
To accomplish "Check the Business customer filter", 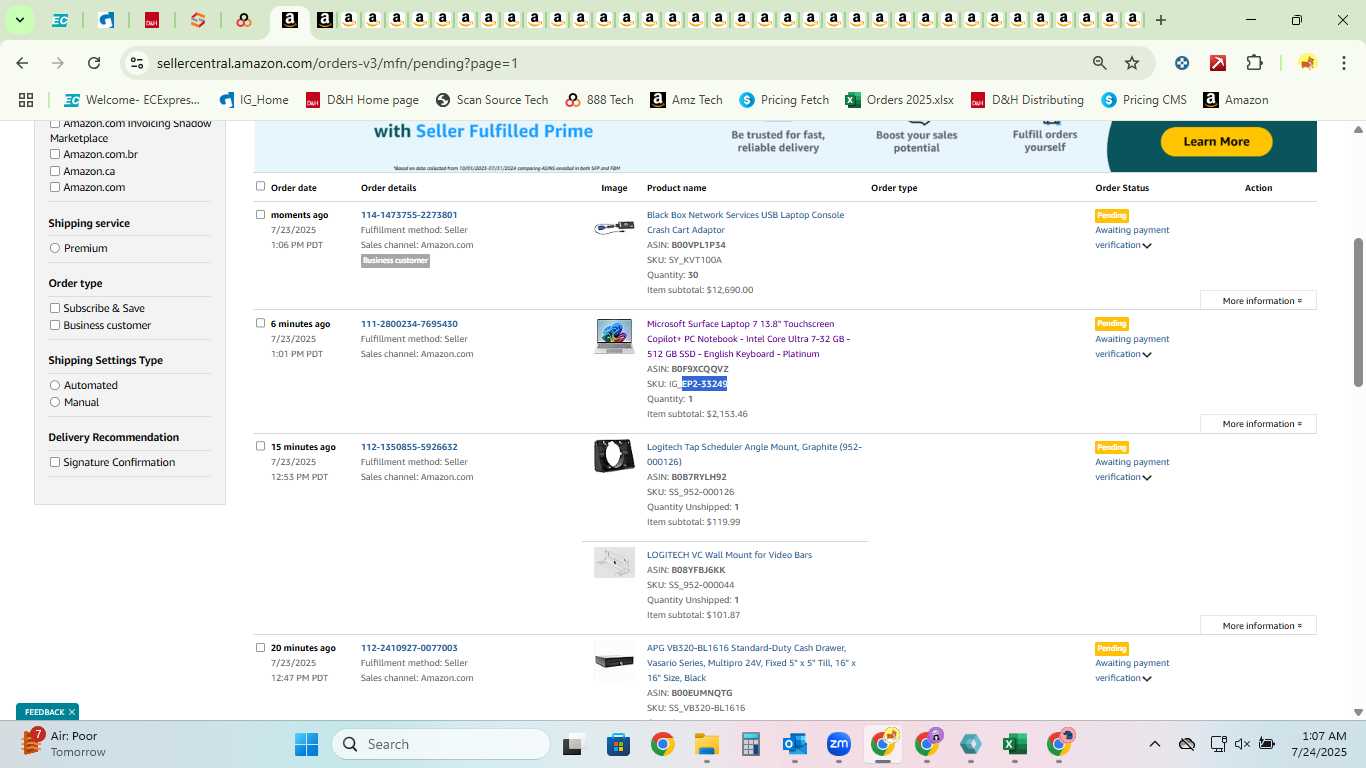I will click(55, 325).
